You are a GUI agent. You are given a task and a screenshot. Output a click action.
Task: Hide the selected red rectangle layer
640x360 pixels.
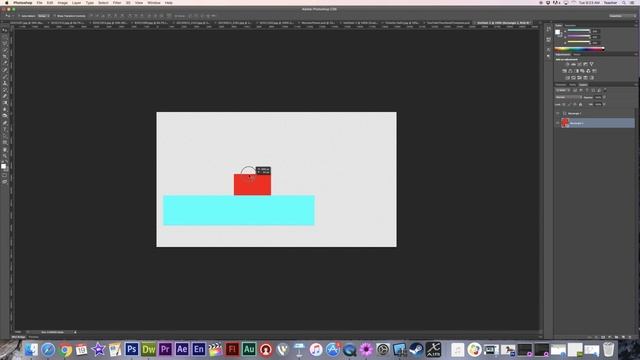pyautogui.click(x=558, y=123)
